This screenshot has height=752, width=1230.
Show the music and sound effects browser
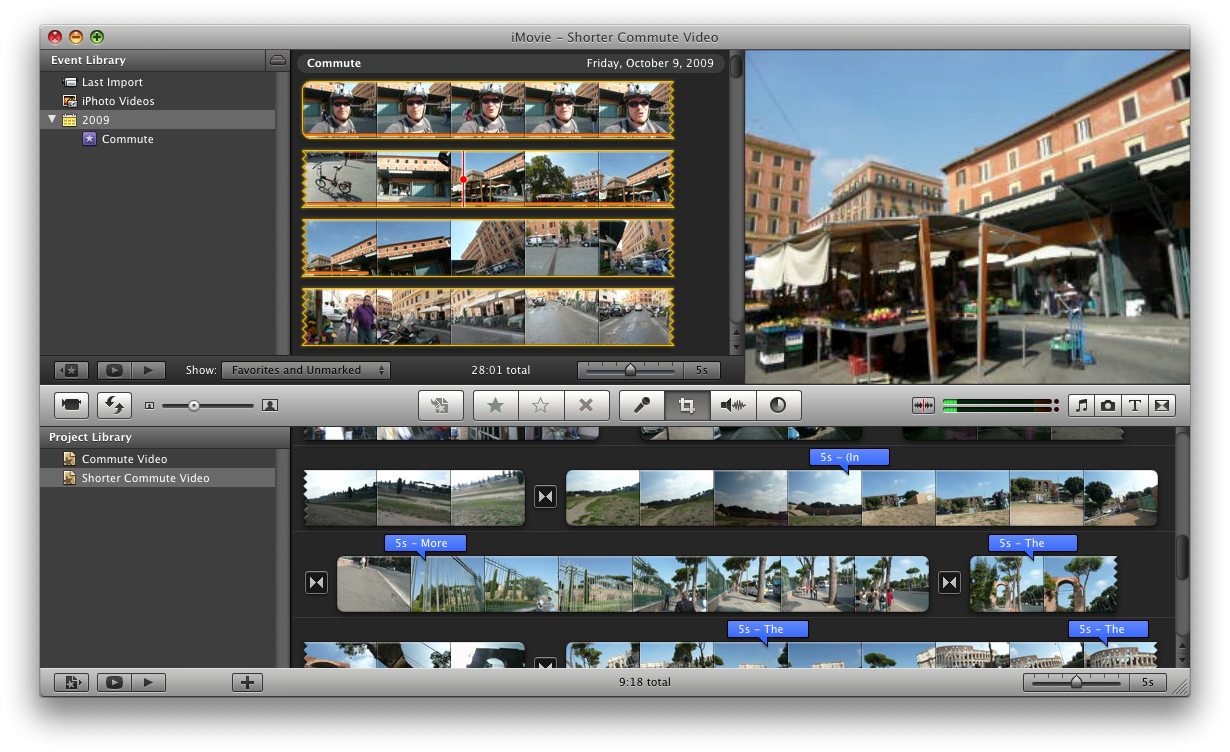(x=1081, y=405)
